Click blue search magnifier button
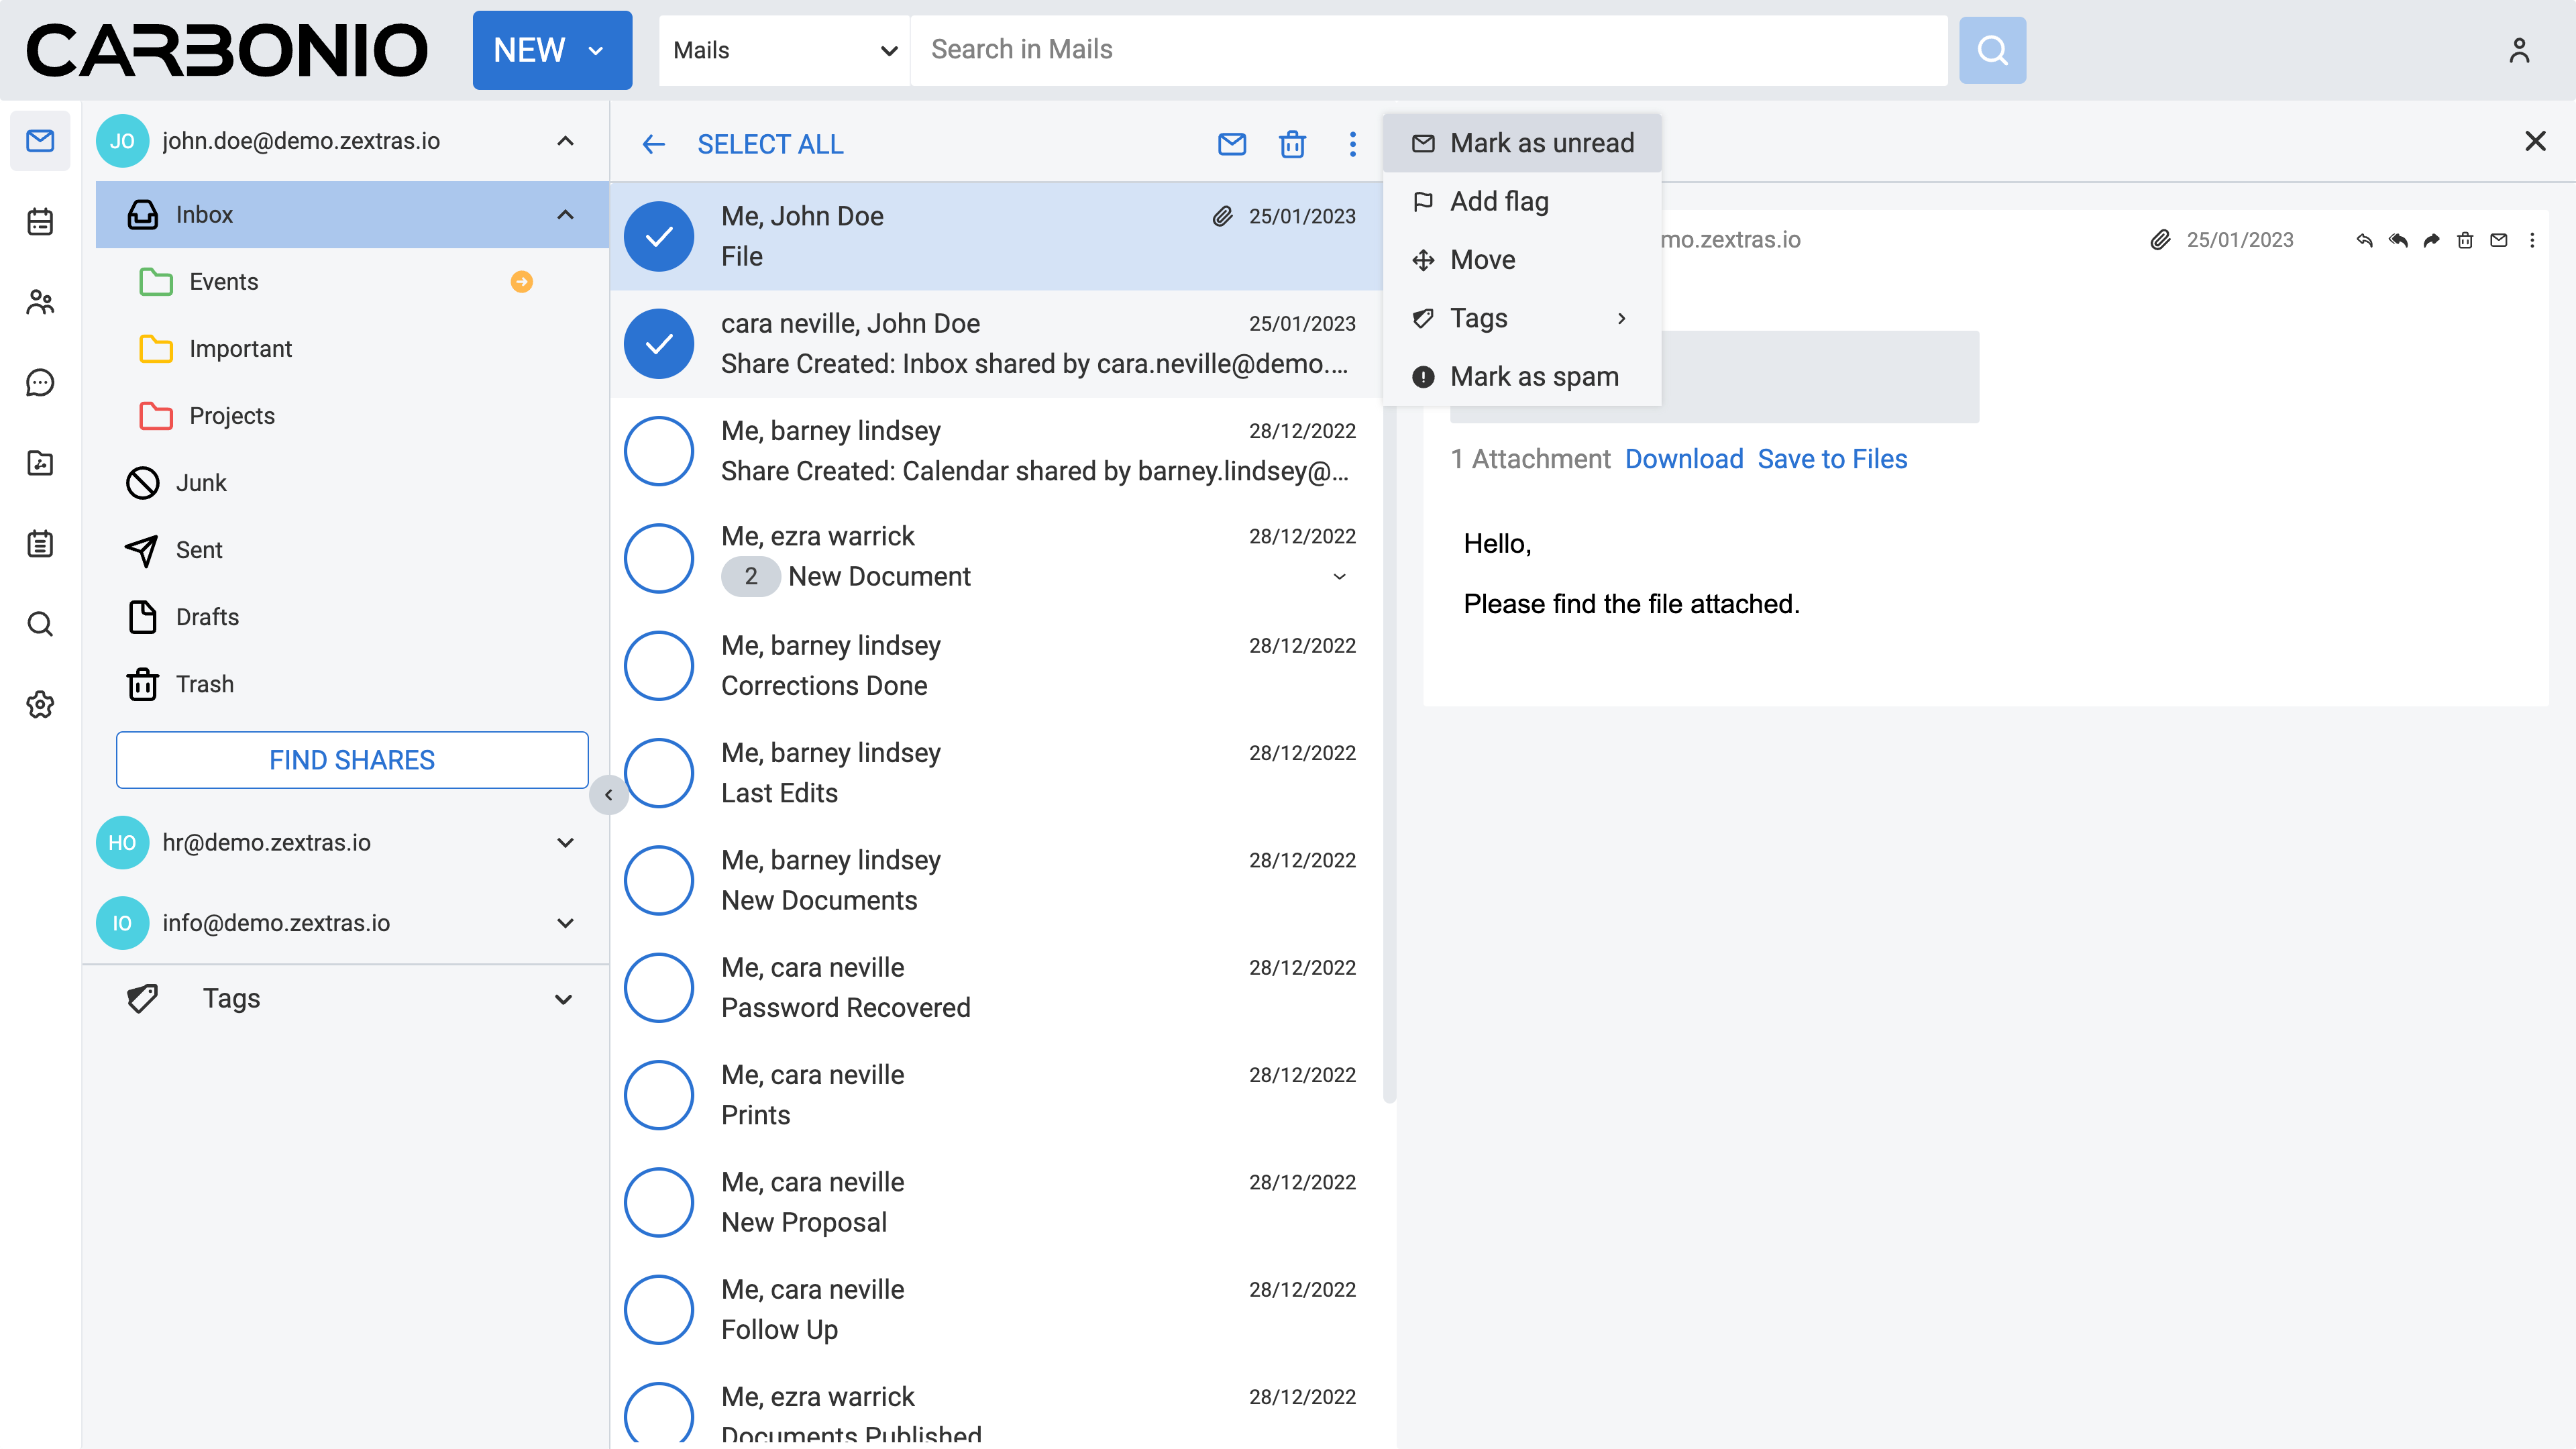 click(1992, 50)
